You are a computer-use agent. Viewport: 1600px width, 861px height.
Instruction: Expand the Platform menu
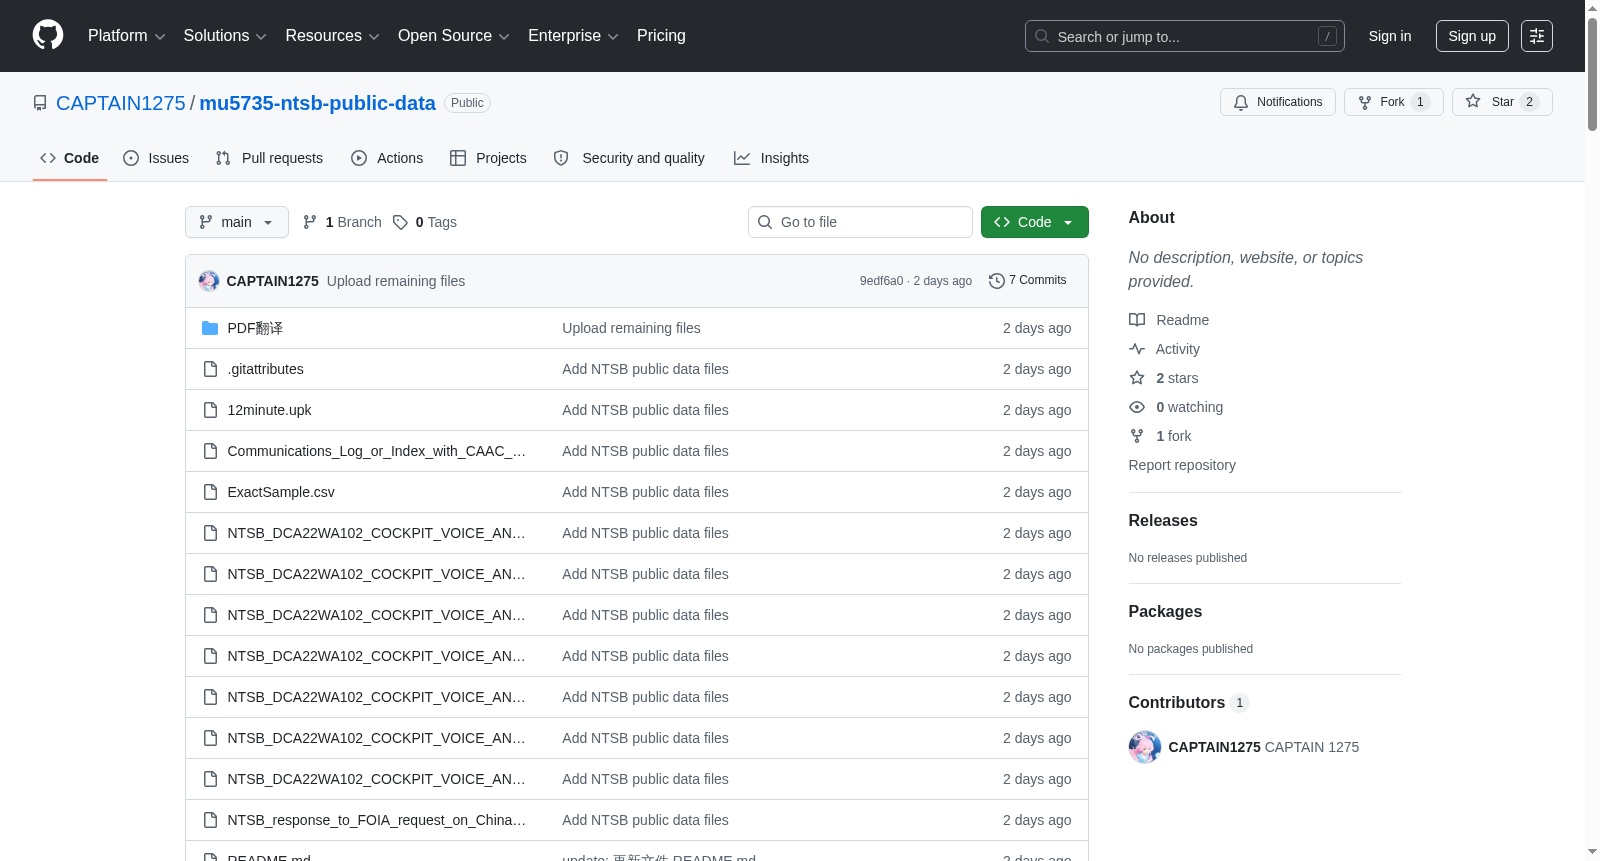pos(126,36)
